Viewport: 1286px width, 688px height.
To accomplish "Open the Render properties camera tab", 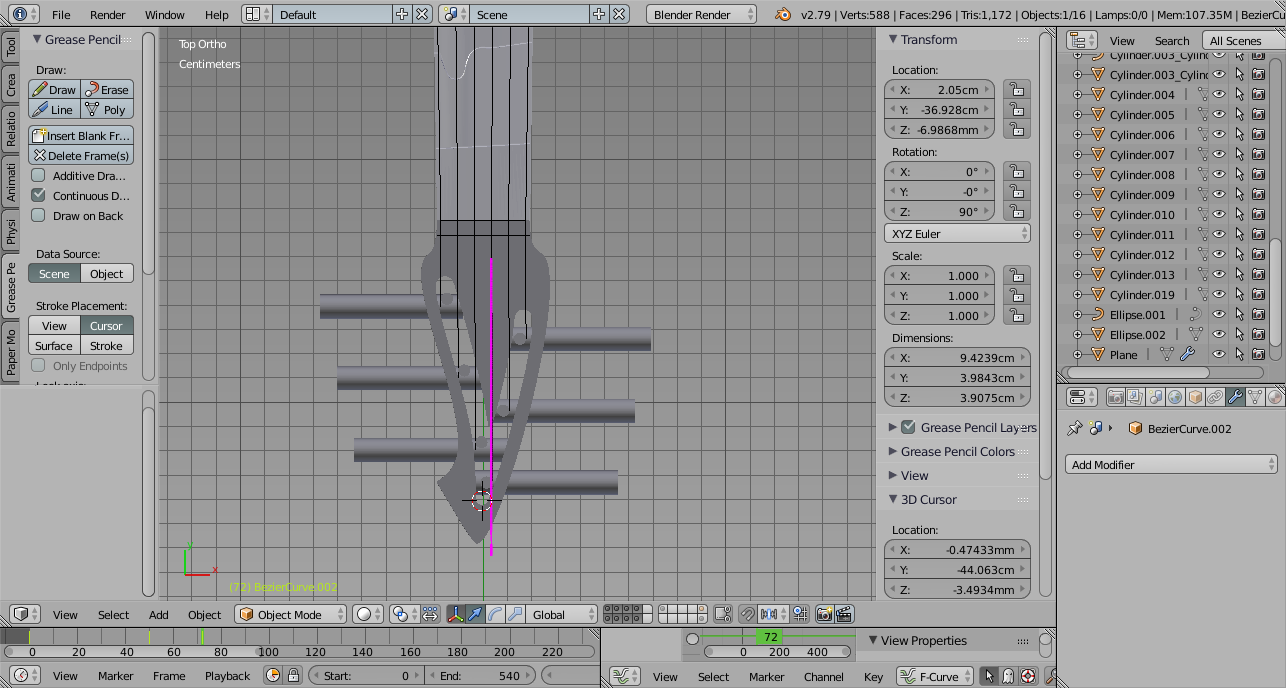I will tap(1116, 397).
